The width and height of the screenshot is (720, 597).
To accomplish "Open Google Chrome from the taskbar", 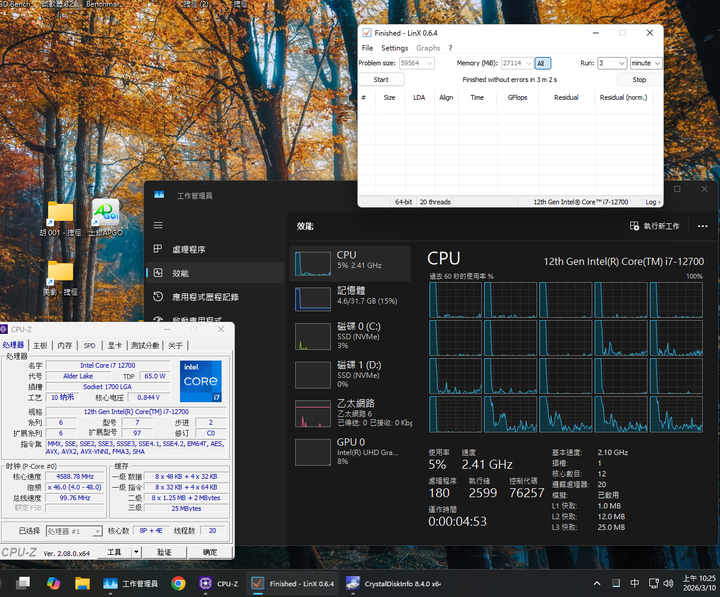I will [178, 583].
